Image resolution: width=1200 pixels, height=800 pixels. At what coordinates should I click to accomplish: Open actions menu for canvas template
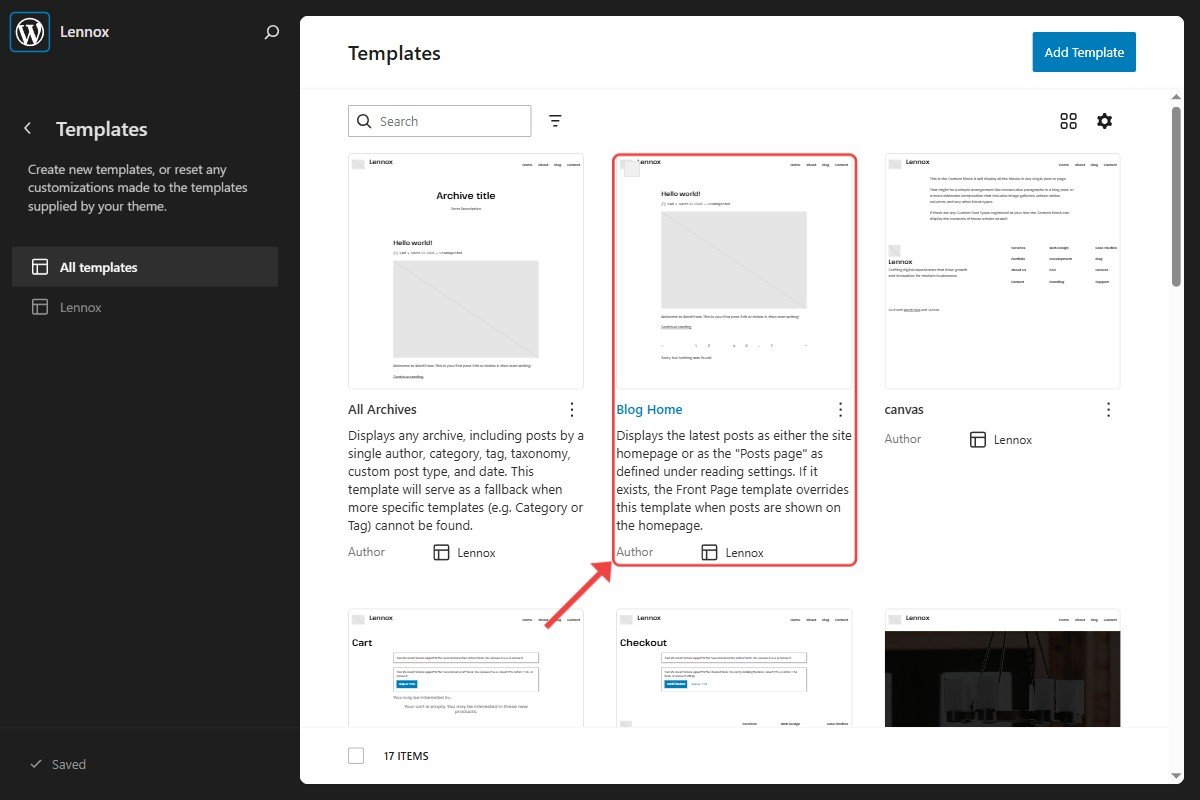click(1109, 409)
